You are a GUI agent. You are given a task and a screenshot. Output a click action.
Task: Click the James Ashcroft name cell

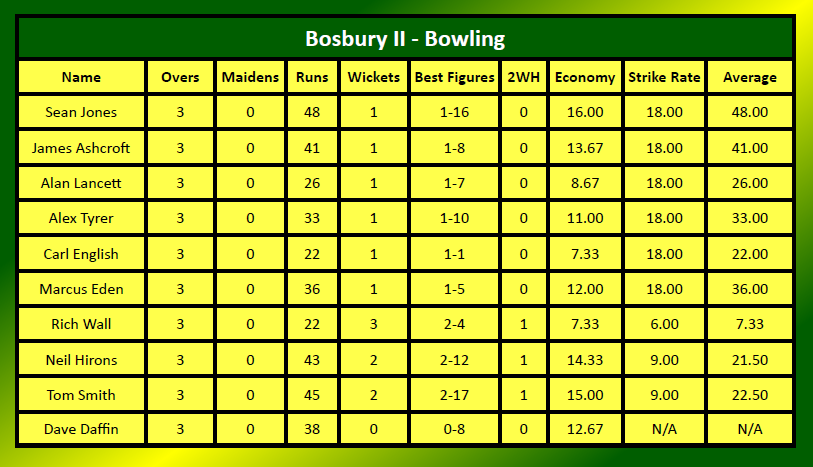[x=81, y=148]
